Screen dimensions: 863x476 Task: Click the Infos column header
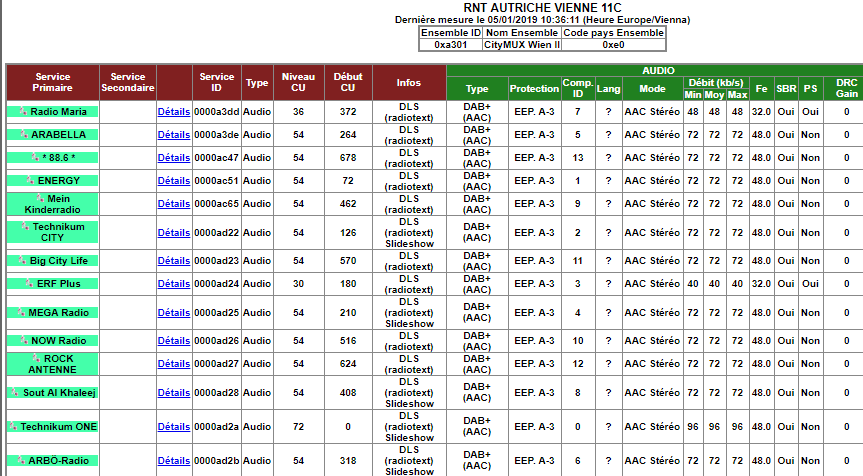click(409, 83)
